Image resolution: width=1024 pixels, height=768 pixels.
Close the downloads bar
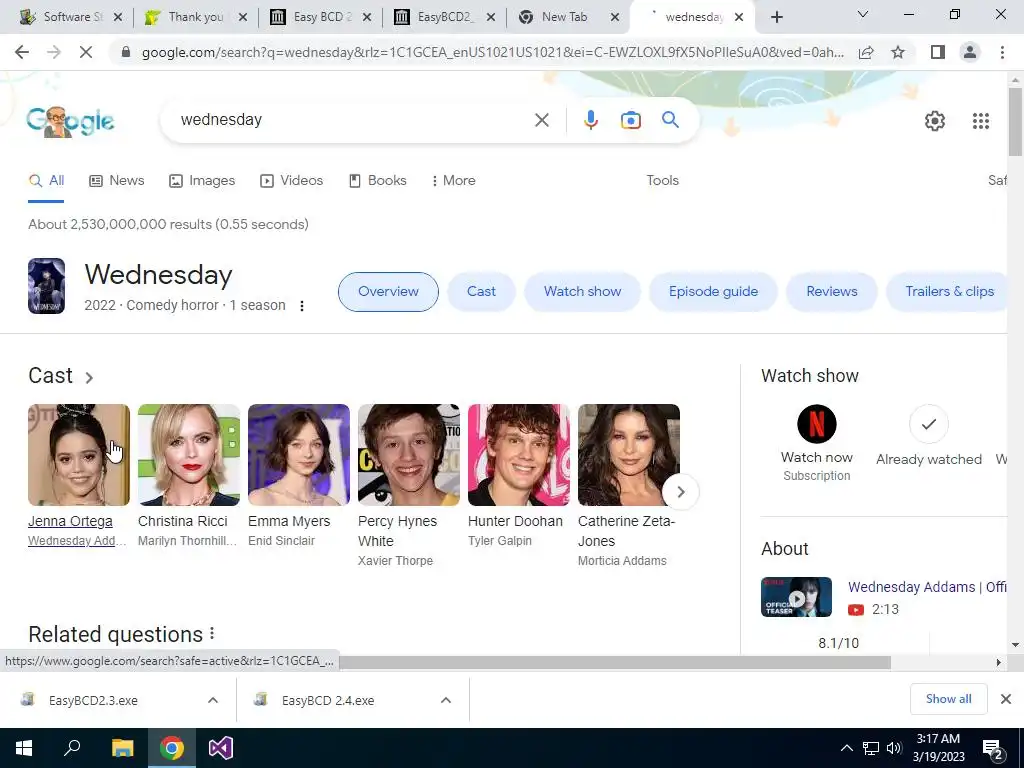point(1006,699)
